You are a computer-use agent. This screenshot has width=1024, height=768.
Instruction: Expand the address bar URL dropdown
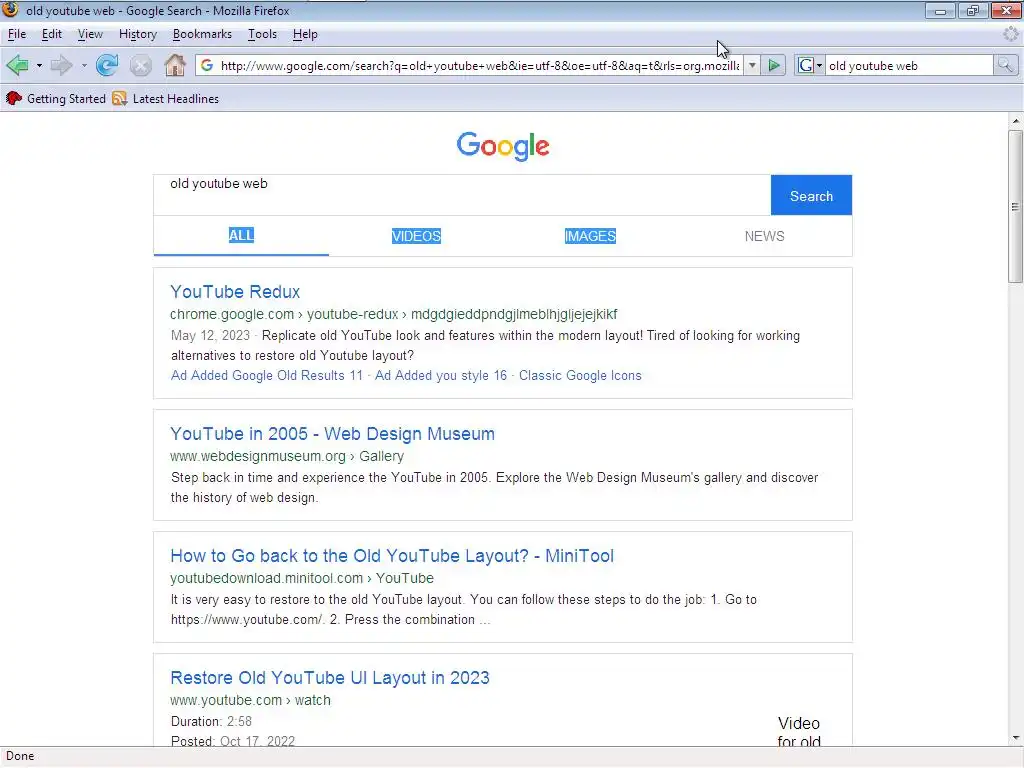[752, 65]
